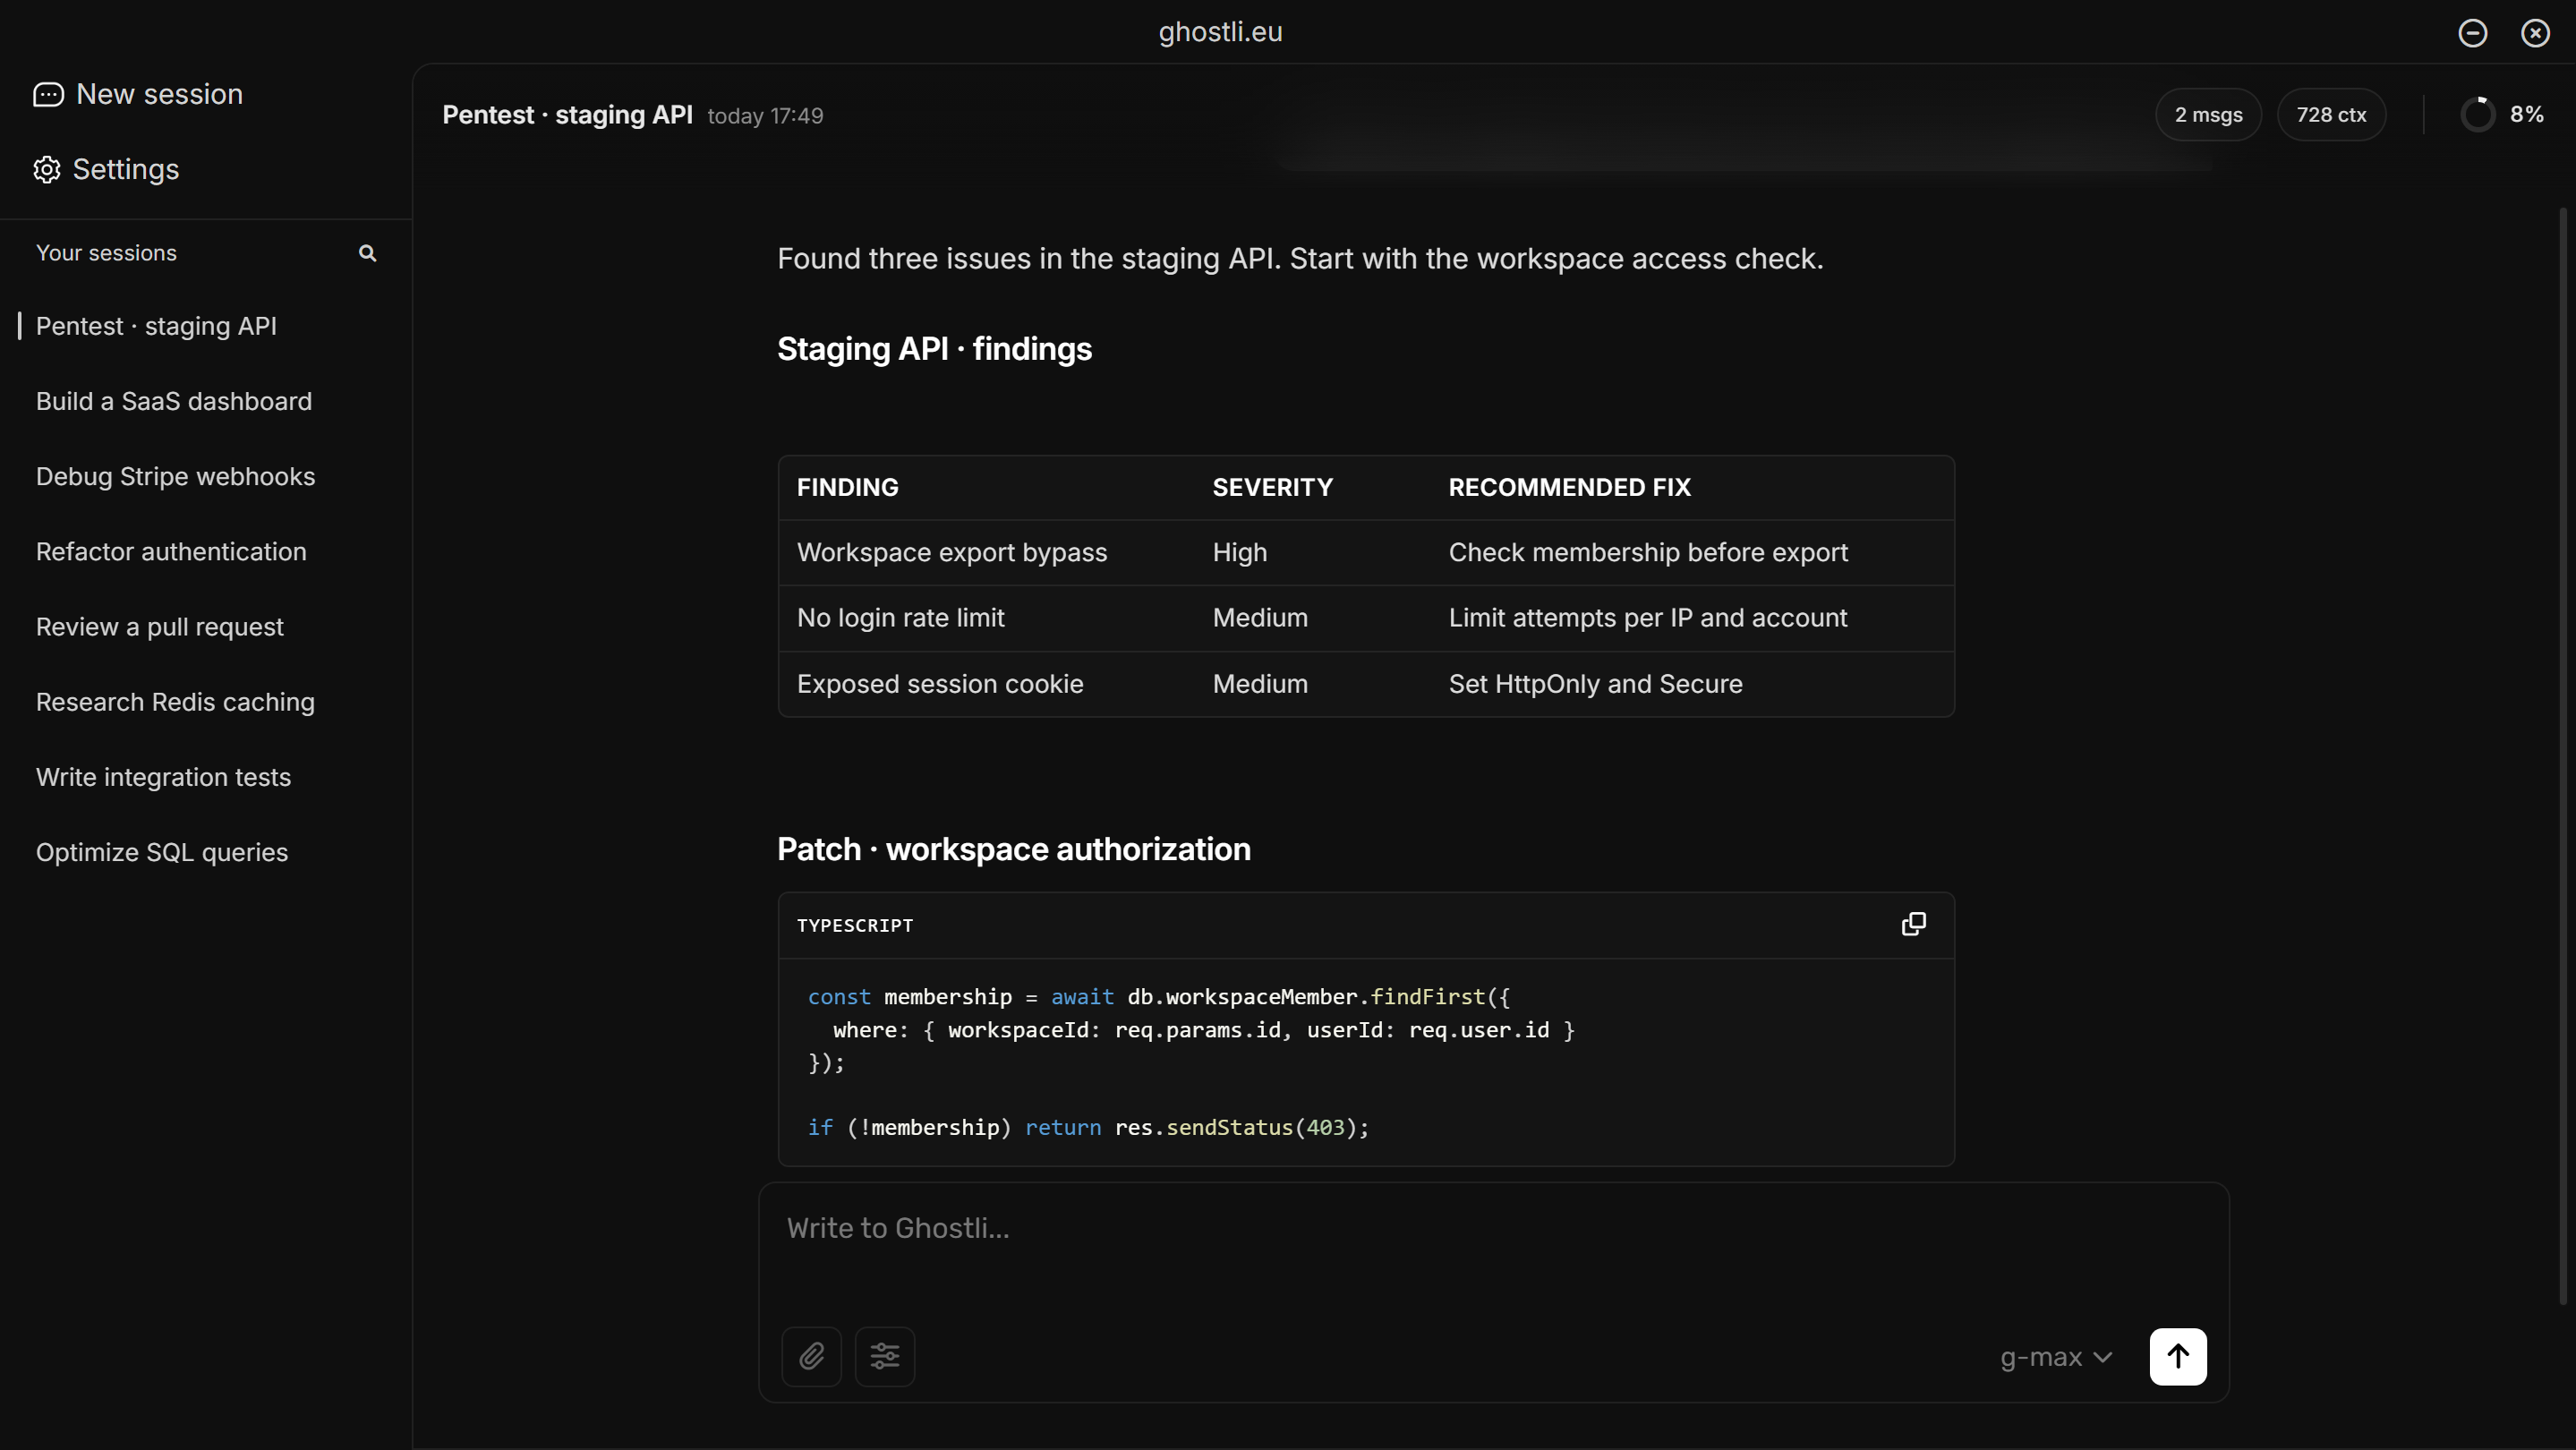Click the today 17:49 timestamp
The width and height of the screenshot is (2576, 1450).
[x=765, y=116]
